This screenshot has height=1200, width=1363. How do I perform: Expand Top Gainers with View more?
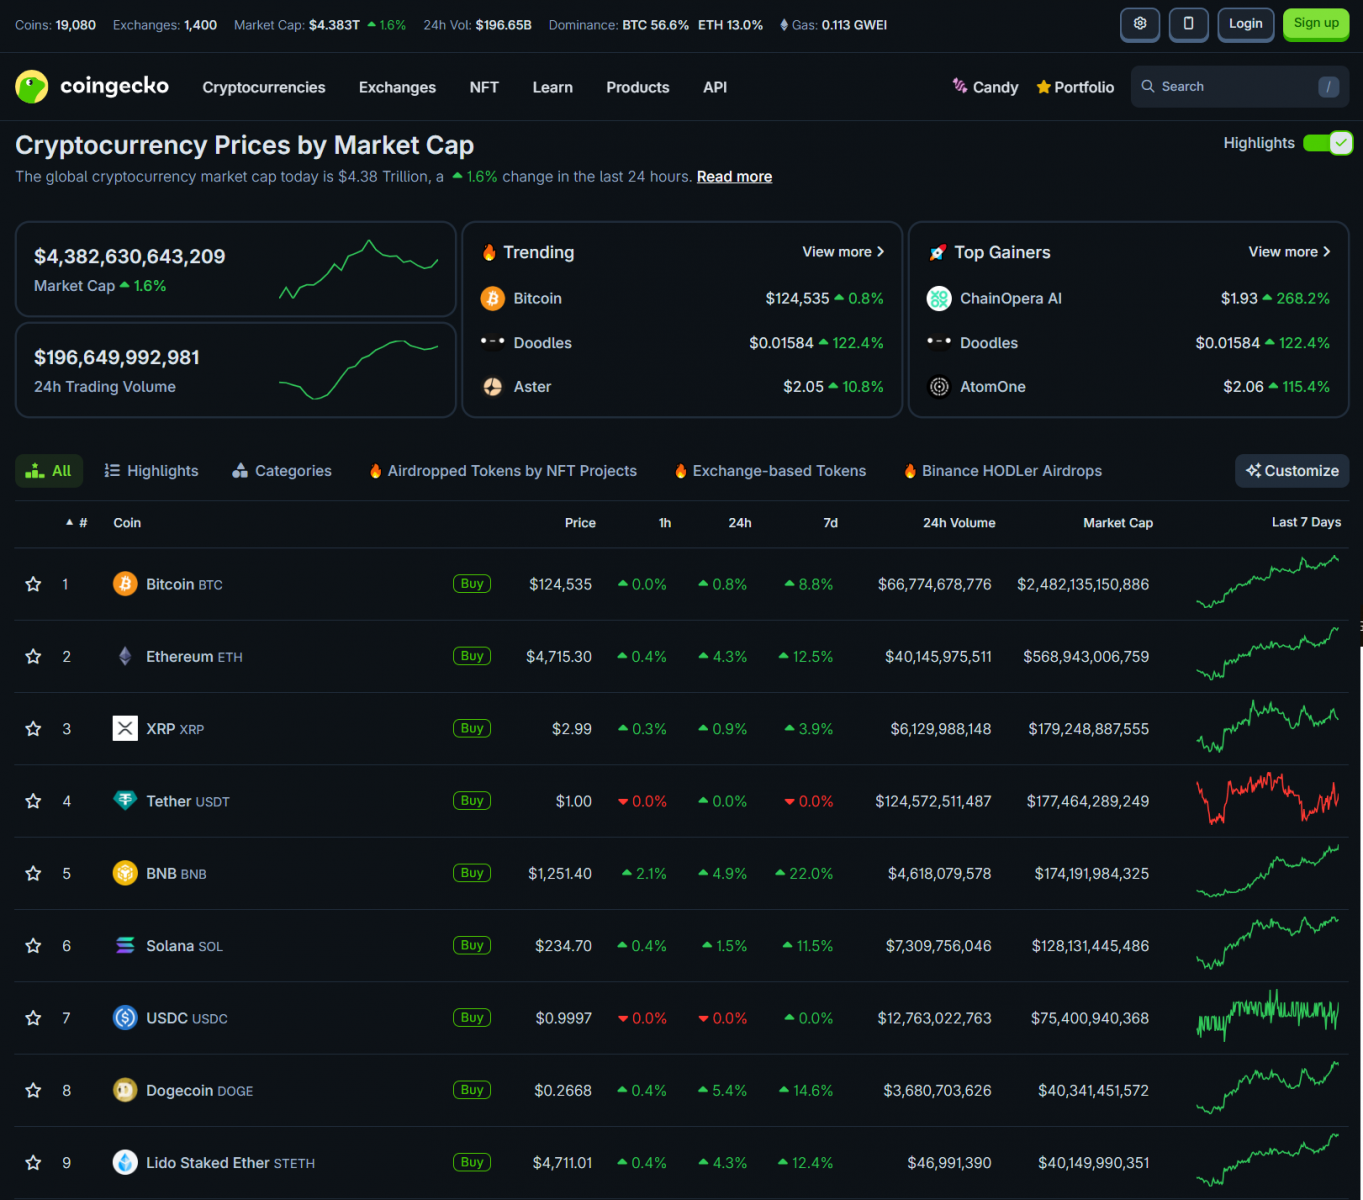[x=1289, y=252]
